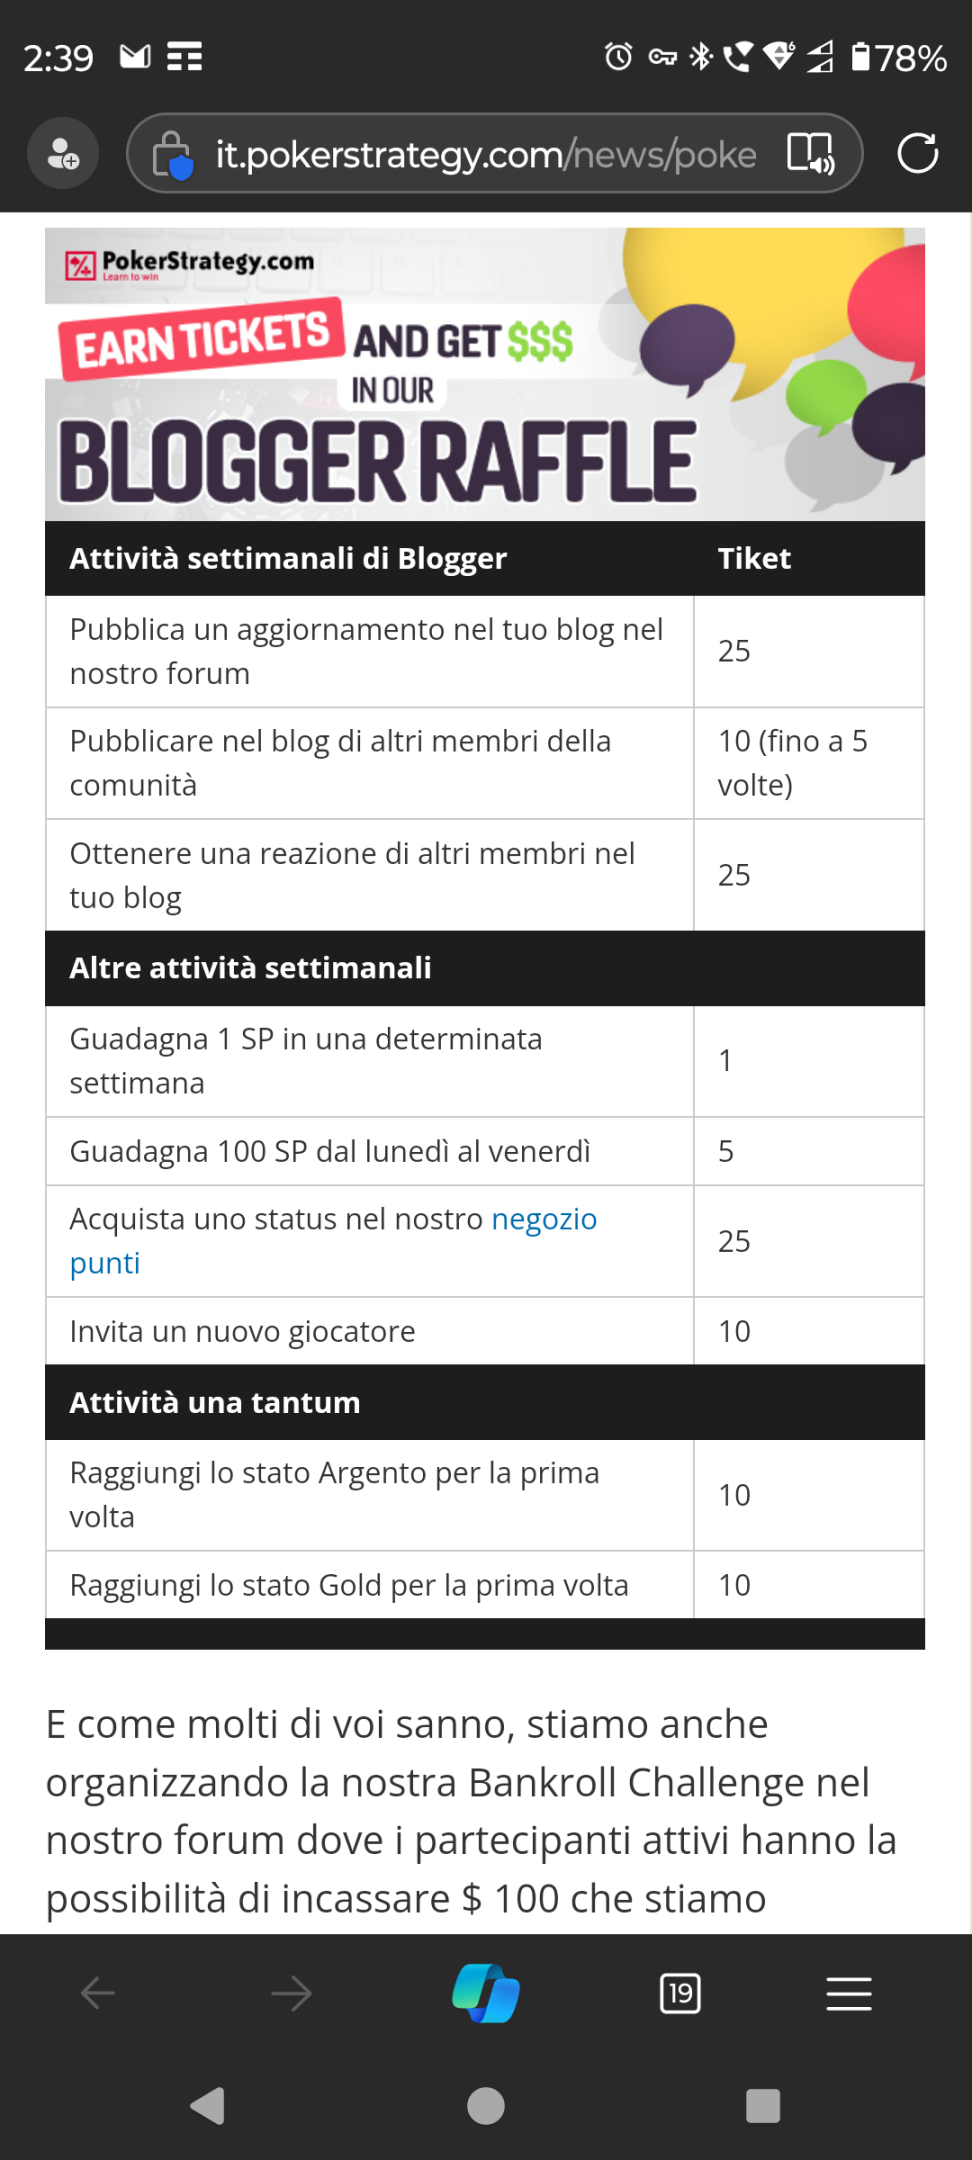The image size is (972, 2160).
Task: Tap the browser reload icon
Action: click(917, 153)
